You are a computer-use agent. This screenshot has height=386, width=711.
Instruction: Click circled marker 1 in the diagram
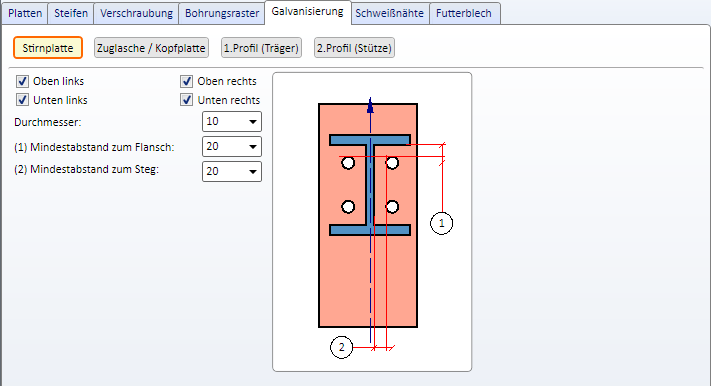441,223
